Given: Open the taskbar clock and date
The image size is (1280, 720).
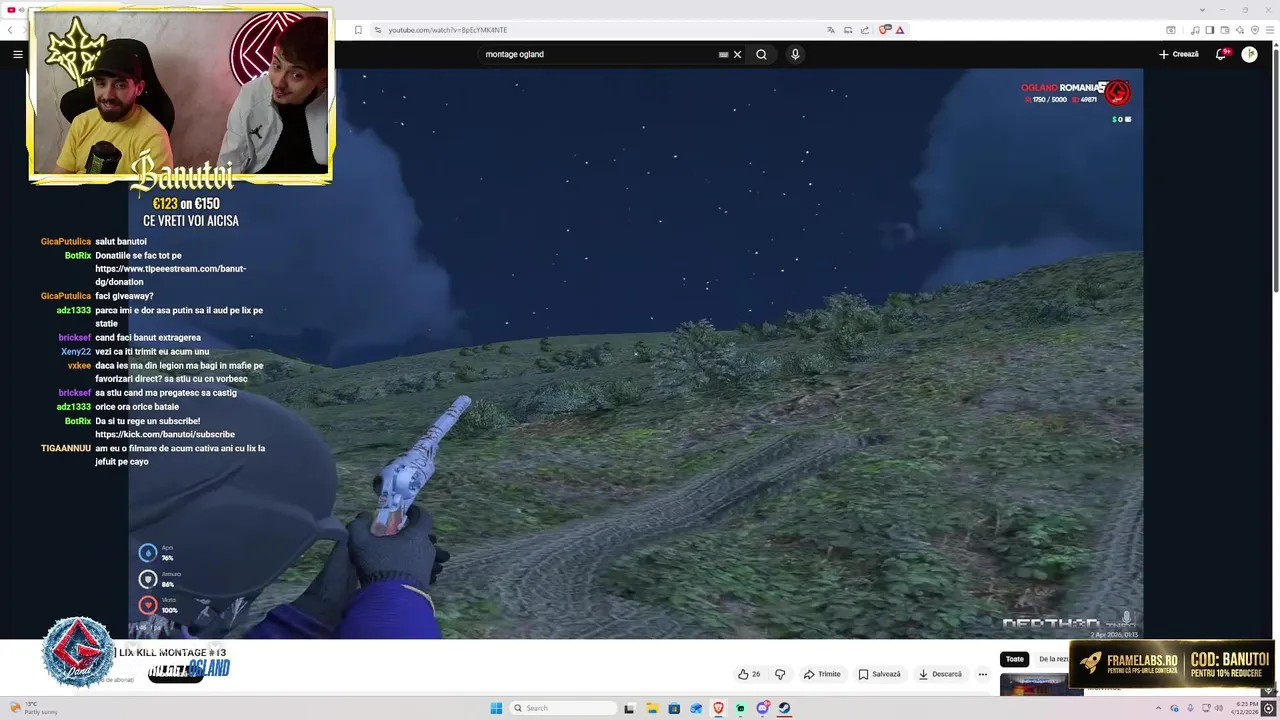Looking at the screenshot, I should click(1247, 708).
